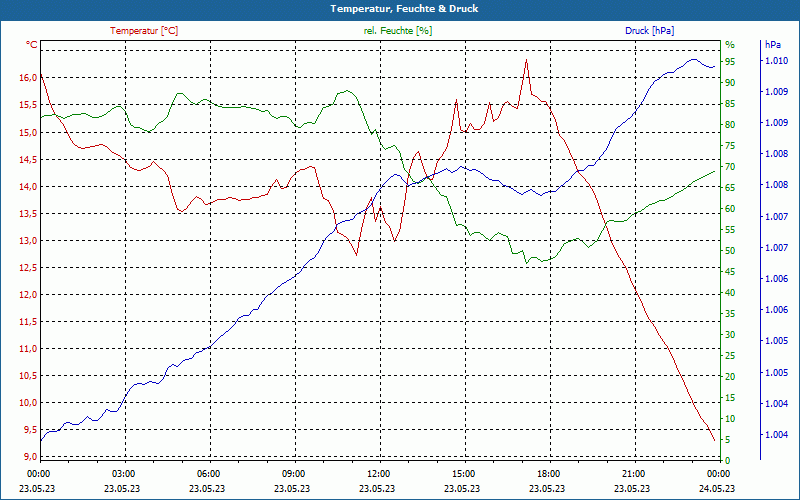Screen dimensions: 800x500
Task: Click the green 60 humidity axis label
Action: [x=730, y=209]
